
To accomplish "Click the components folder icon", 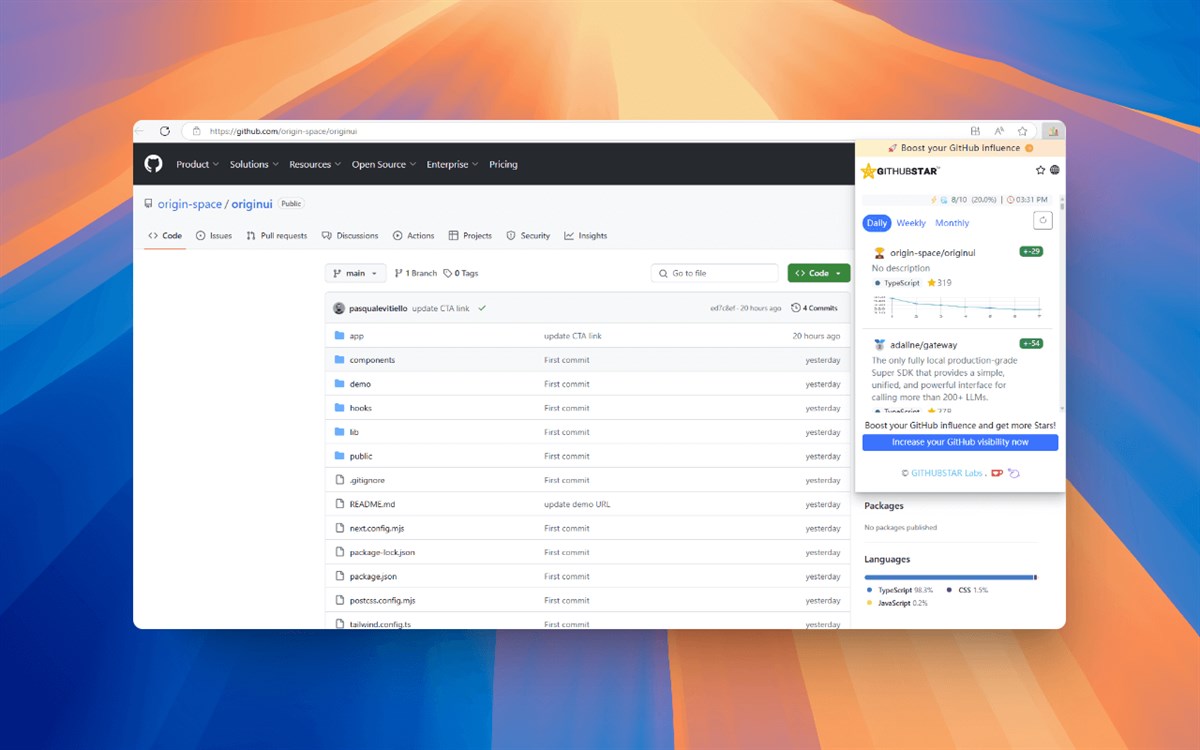I will (x=340, y=360).
